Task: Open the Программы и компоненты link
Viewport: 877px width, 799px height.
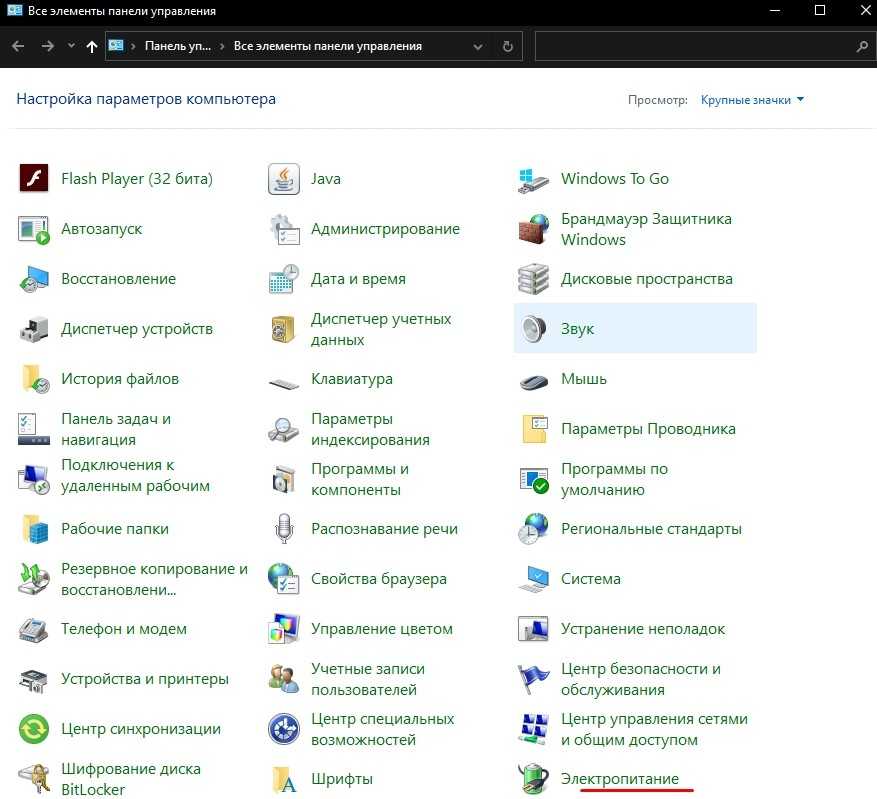Action: [x=359, y=479]
